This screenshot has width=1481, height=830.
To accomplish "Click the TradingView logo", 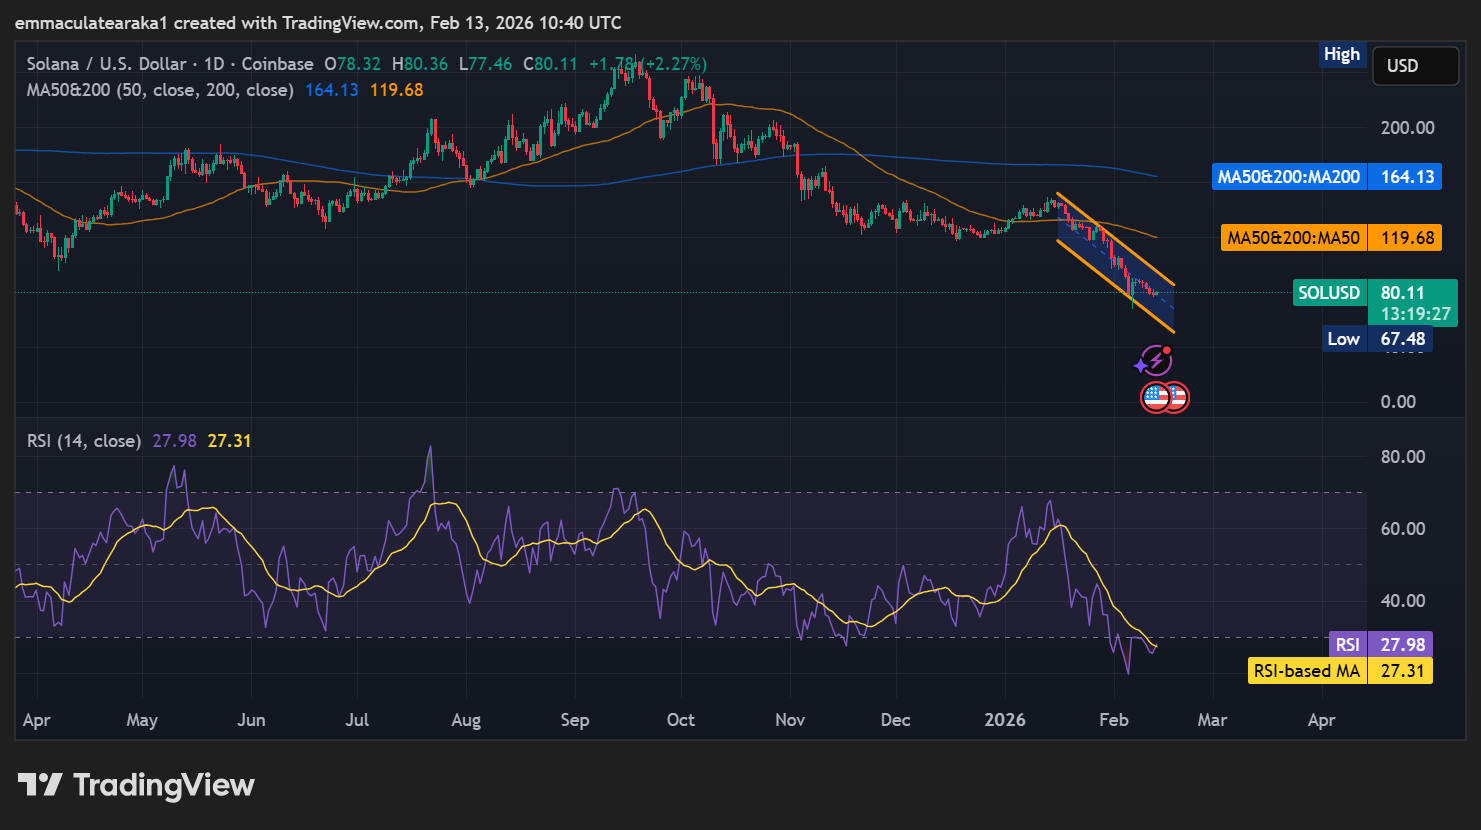I will click(x=136, y=785).
